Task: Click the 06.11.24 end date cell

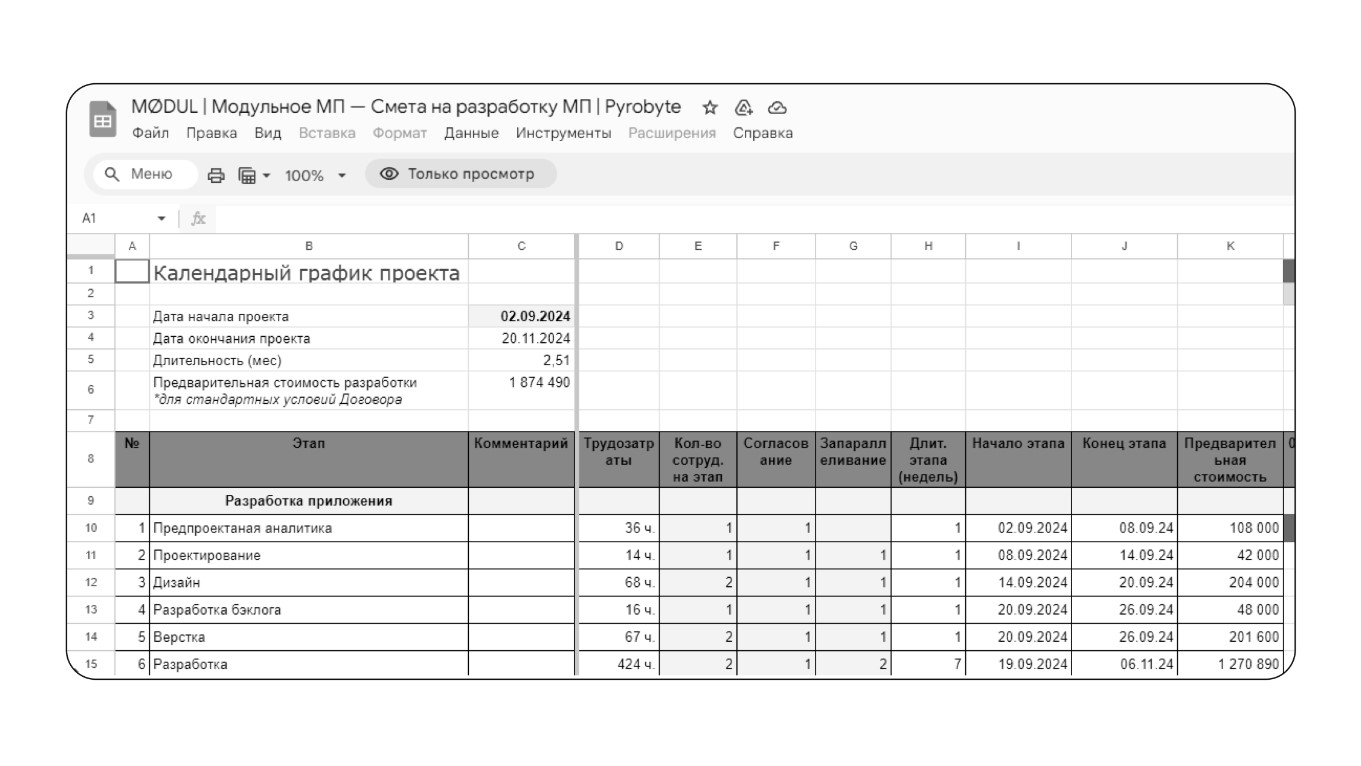Action: [1124, 664]
